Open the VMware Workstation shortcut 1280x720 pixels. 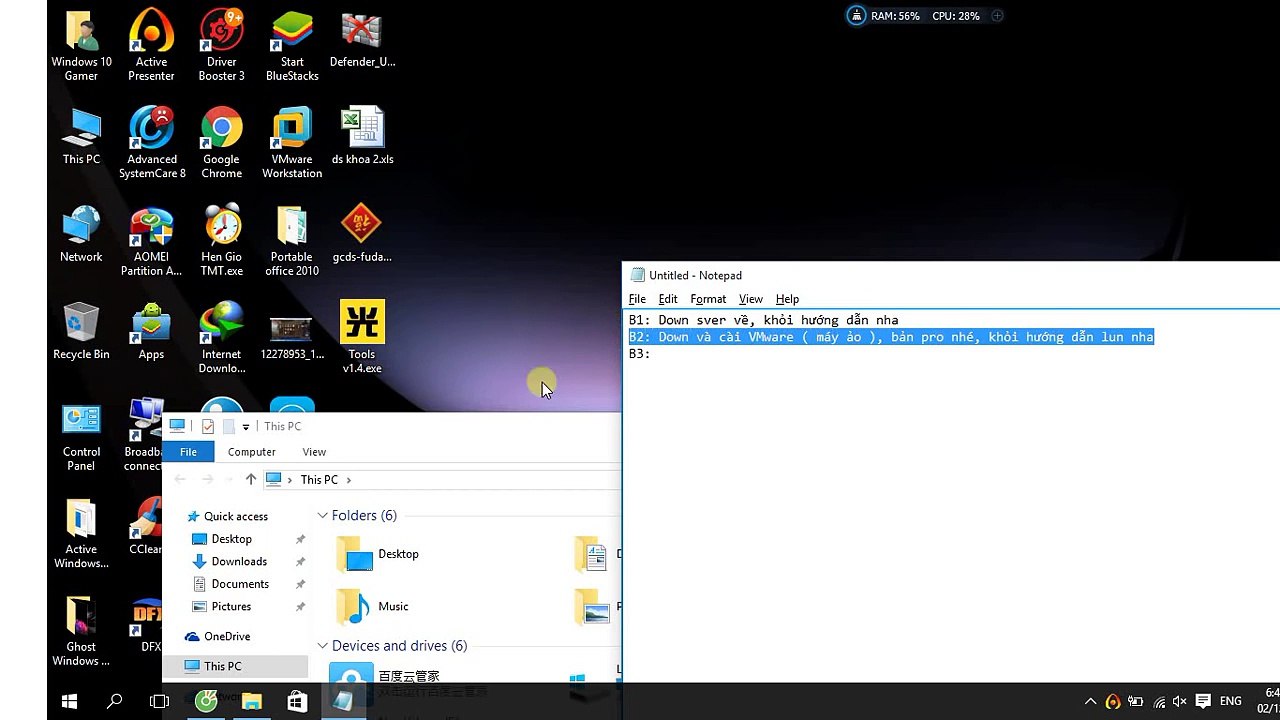(292, 143)
